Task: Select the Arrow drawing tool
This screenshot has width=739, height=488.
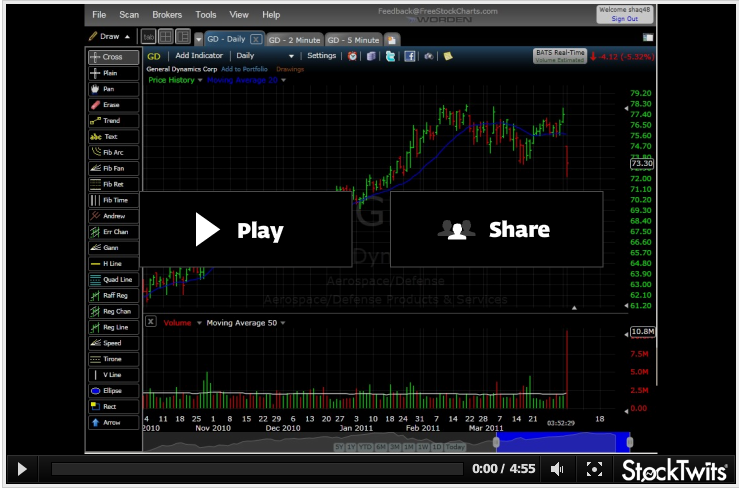Action: [113, 422]
